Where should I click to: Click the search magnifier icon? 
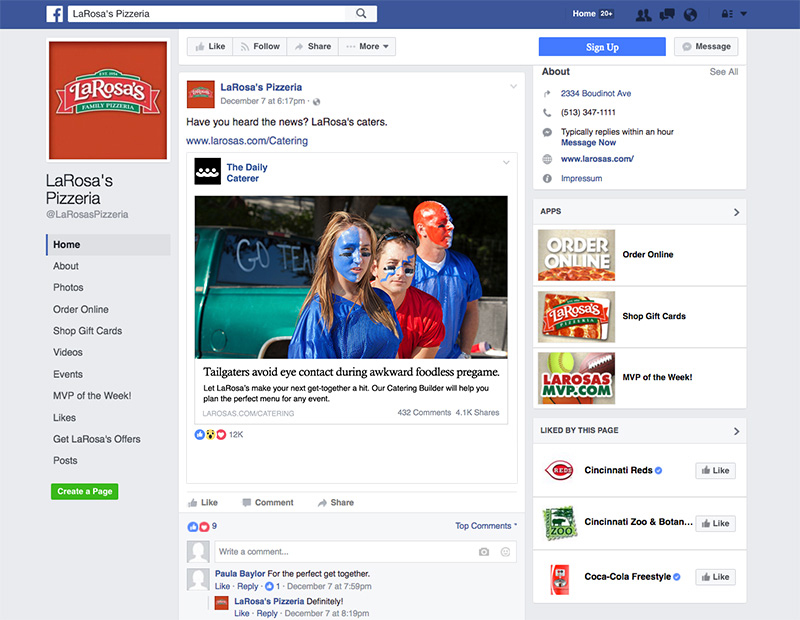(x=361, y=14)
